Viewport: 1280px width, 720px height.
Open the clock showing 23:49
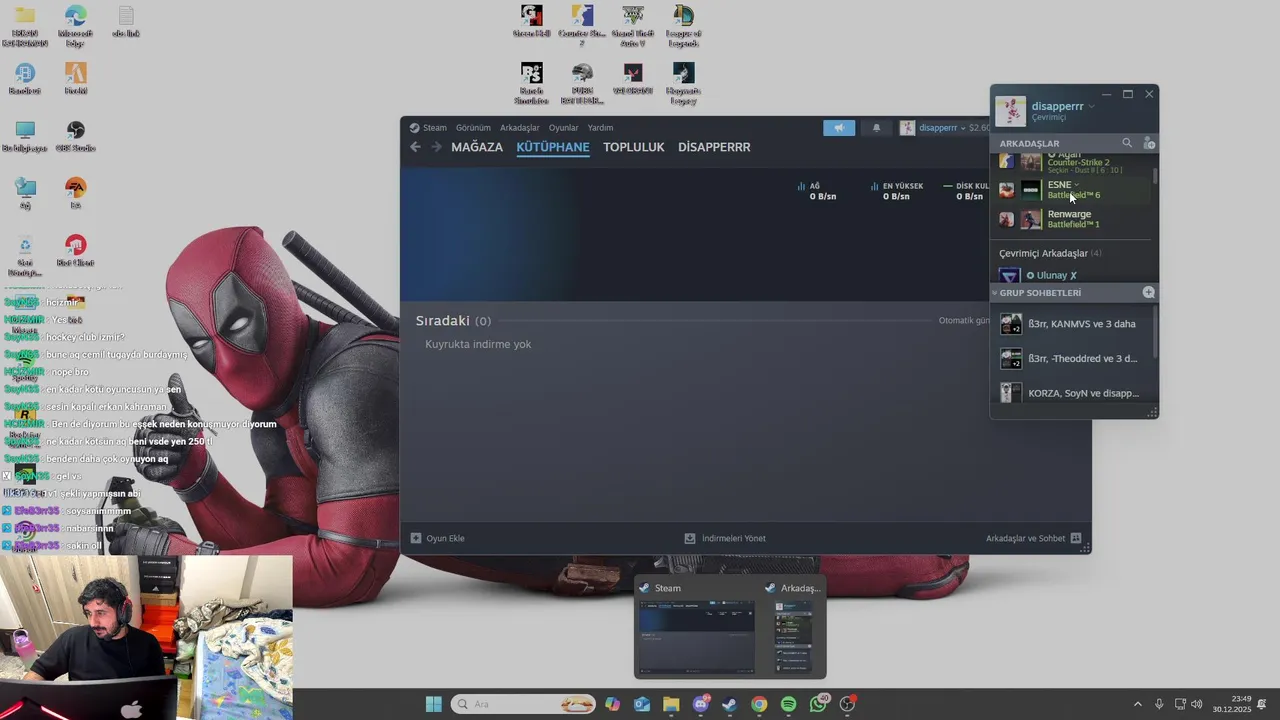coord(1232,704)
